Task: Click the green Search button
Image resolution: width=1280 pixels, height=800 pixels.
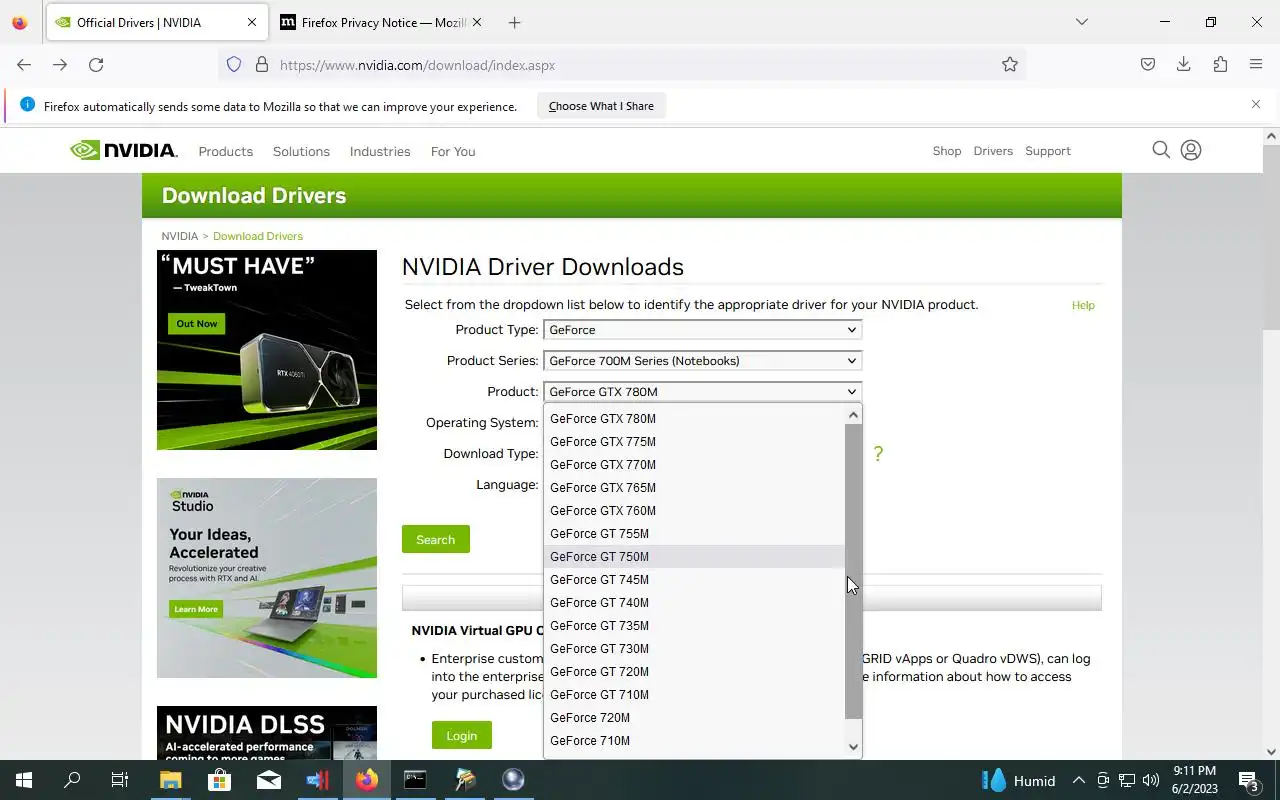Action: pos(435,540)
